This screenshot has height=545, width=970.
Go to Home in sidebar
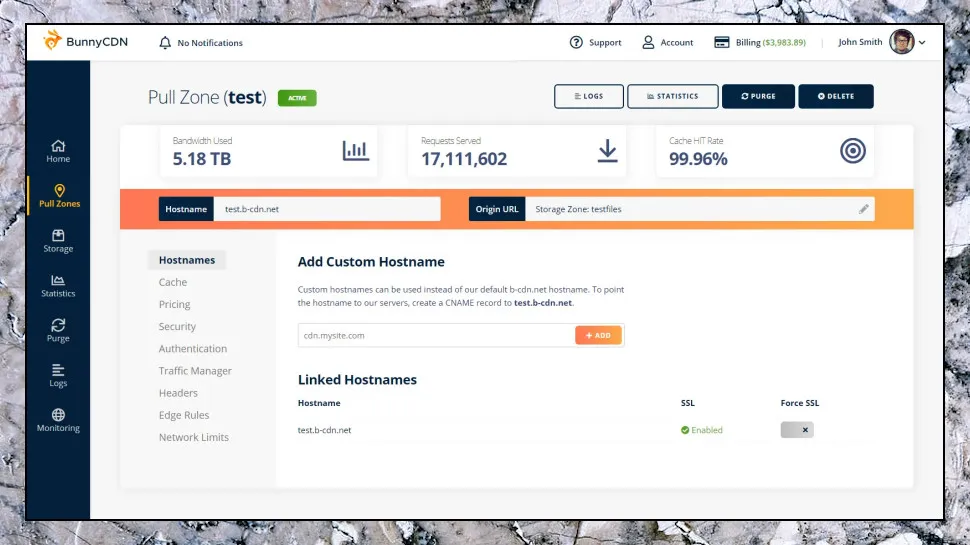tap(58, 152)
